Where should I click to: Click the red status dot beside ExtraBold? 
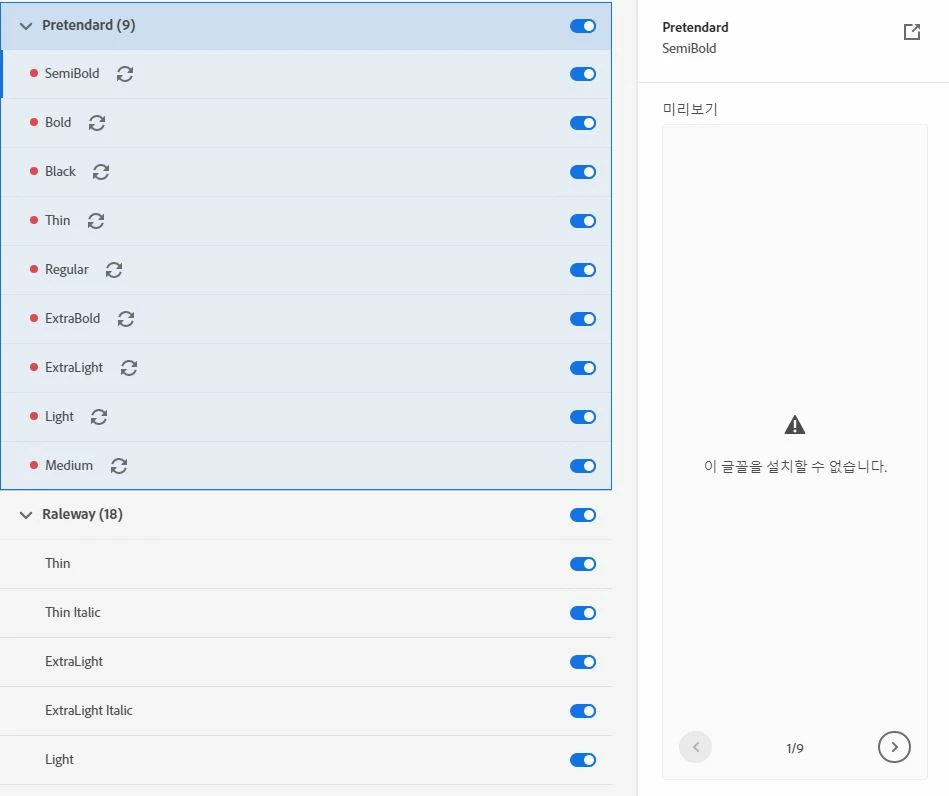point(34,318)
